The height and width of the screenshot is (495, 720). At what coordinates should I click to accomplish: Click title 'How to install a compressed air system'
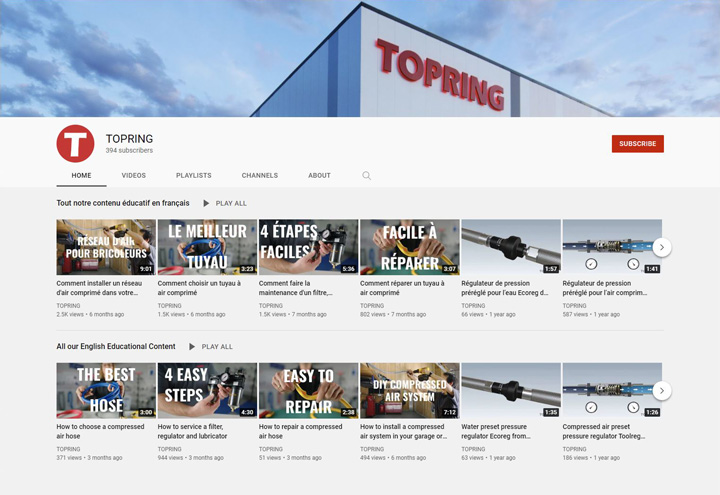click(x=404, y=431)
